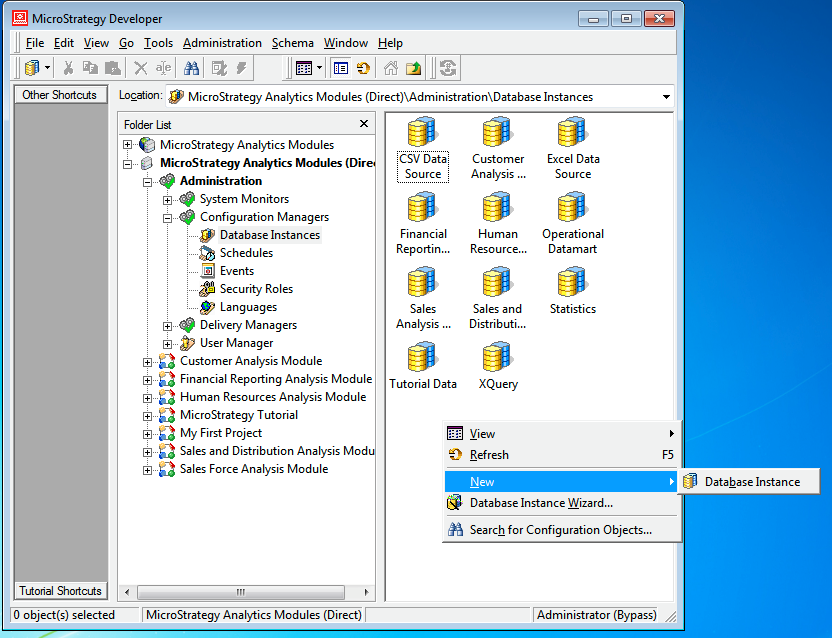Screen dimensions: 832x638
Task: Open the Location path dropdown
Action: click(666, 97)
